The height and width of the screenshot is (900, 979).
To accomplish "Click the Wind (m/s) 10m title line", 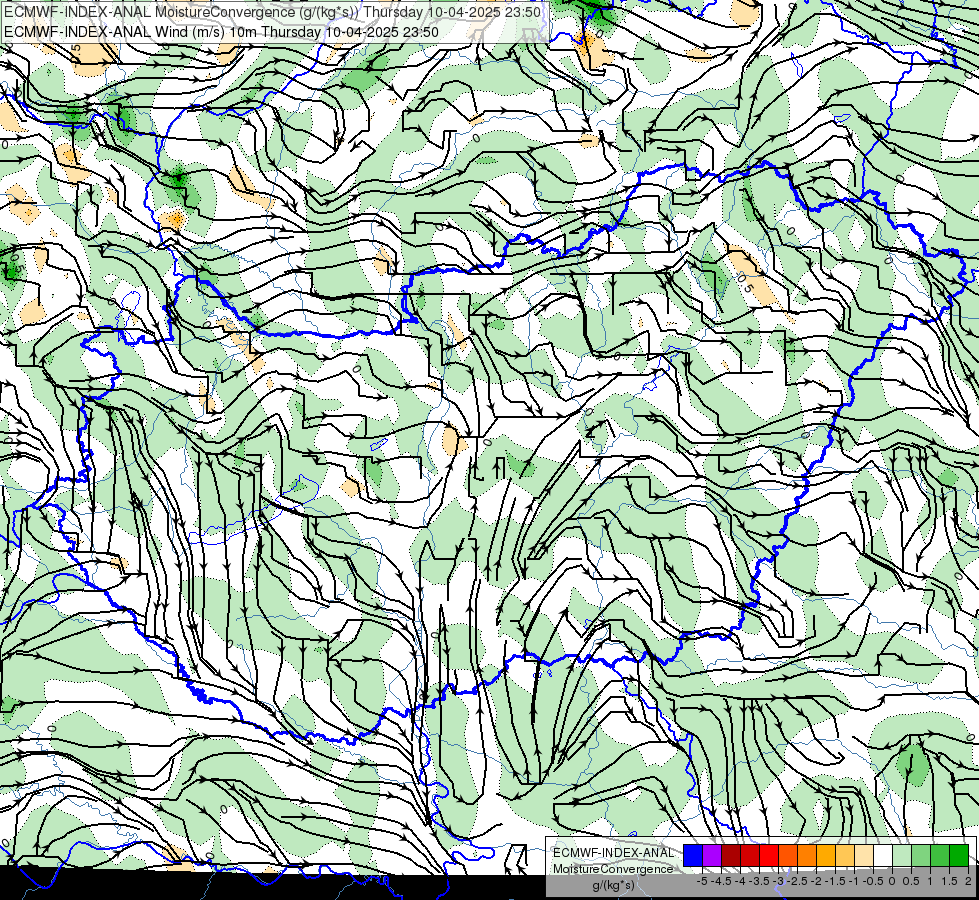I will click(x=221, y=32).
